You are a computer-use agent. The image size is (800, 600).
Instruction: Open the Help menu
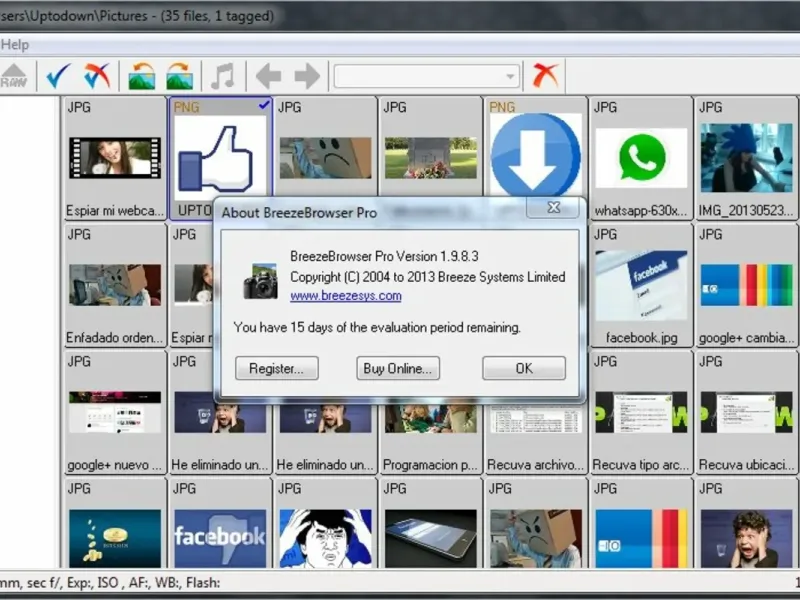15,45
